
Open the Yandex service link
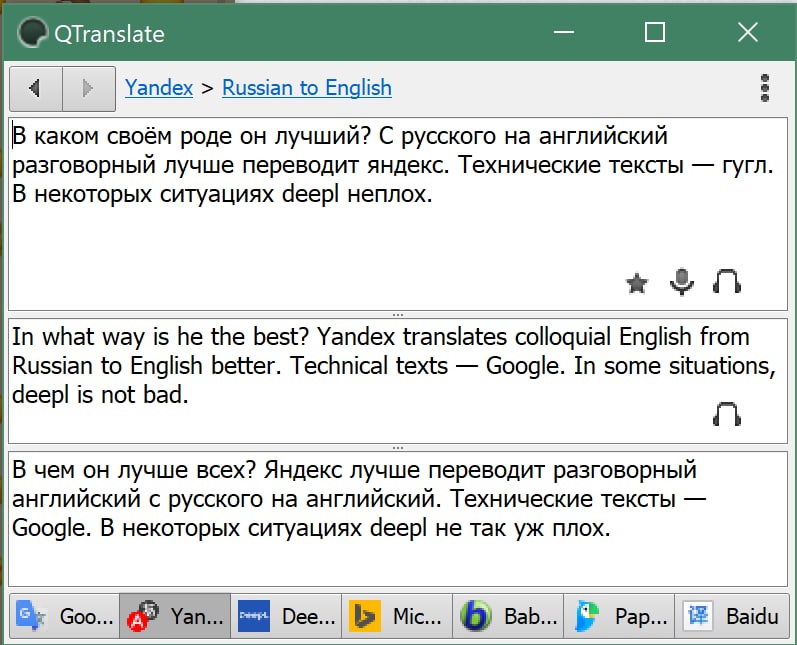click(x=159, y=88)
